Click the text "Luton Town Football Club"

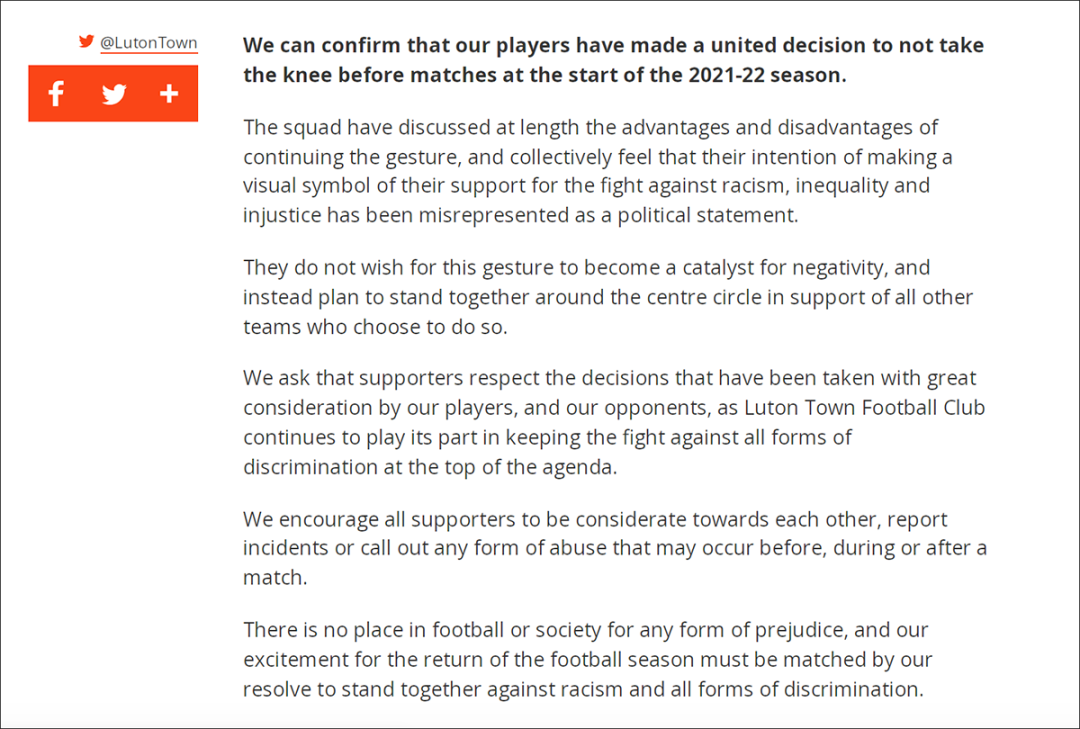pyautogui.click(x=864, y=407)
